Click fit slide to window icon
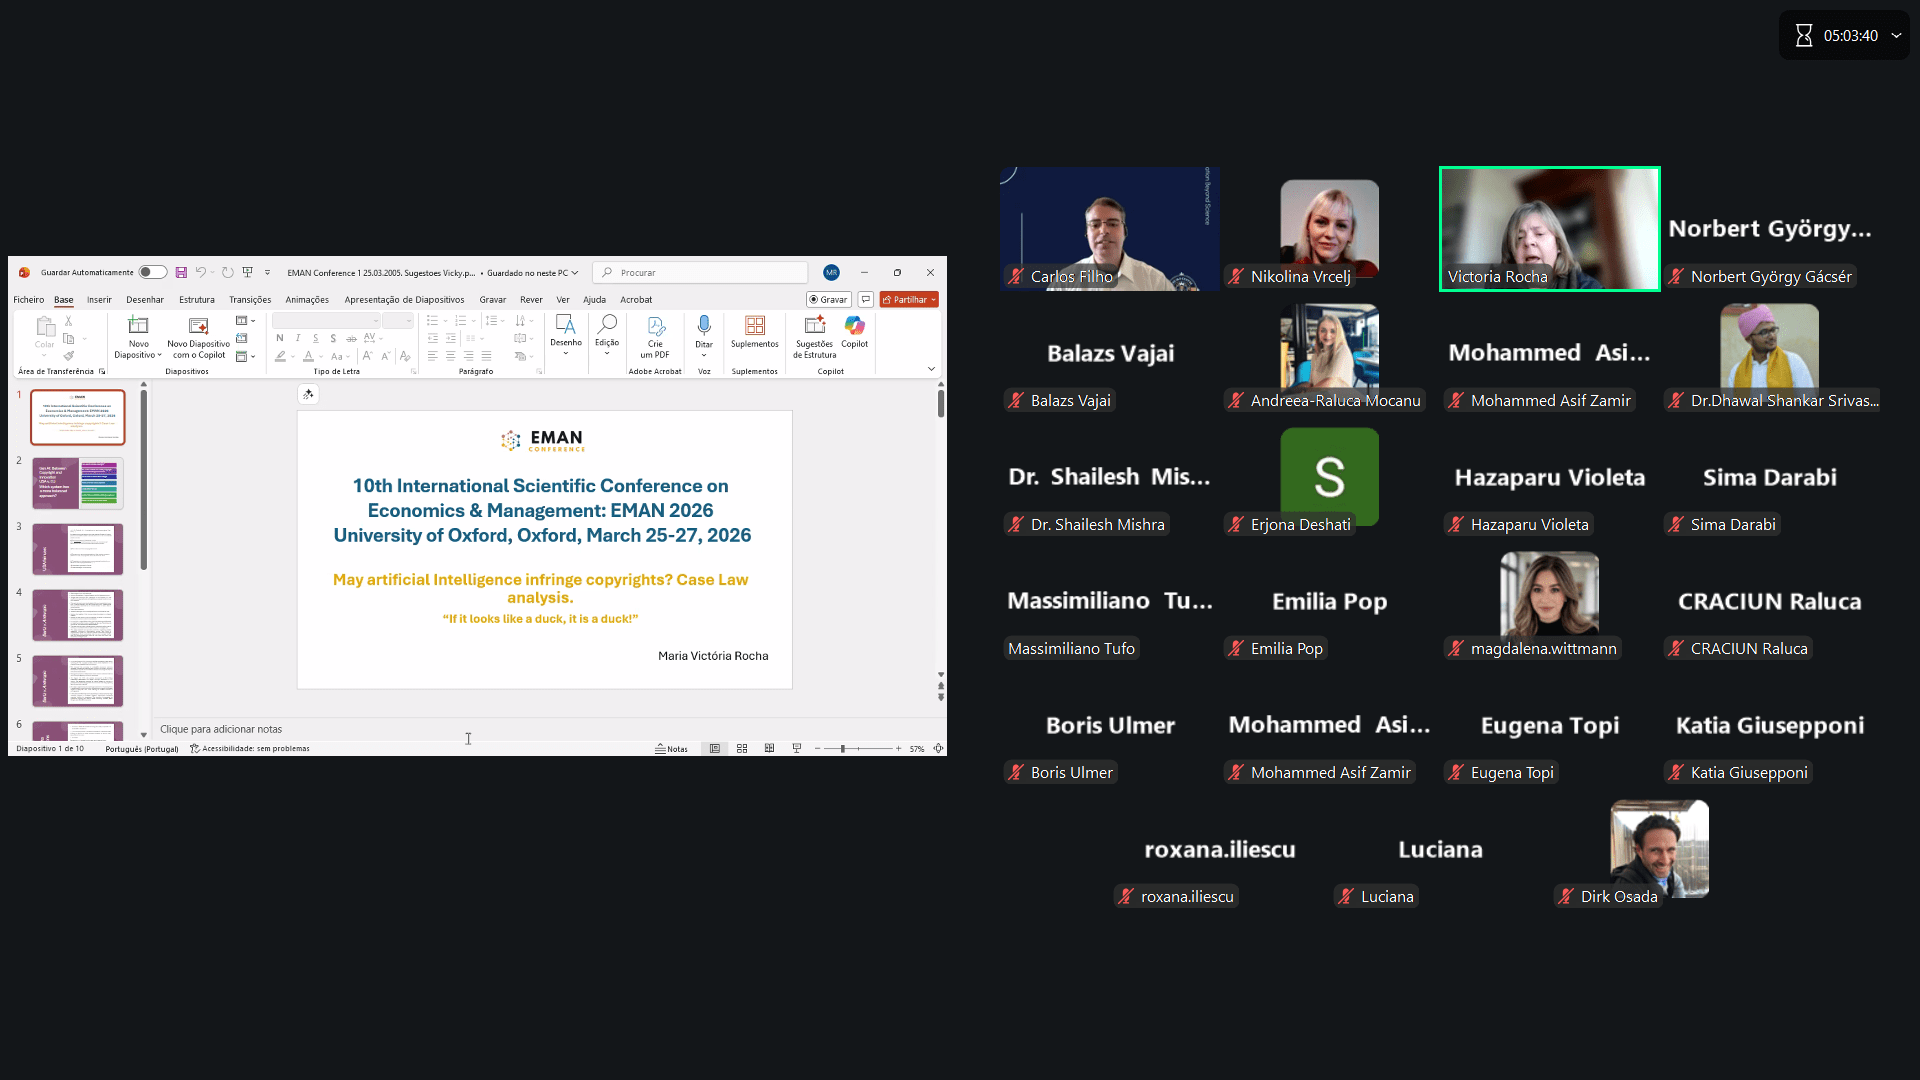The image size is (1920, 1080). pos(938,748)
